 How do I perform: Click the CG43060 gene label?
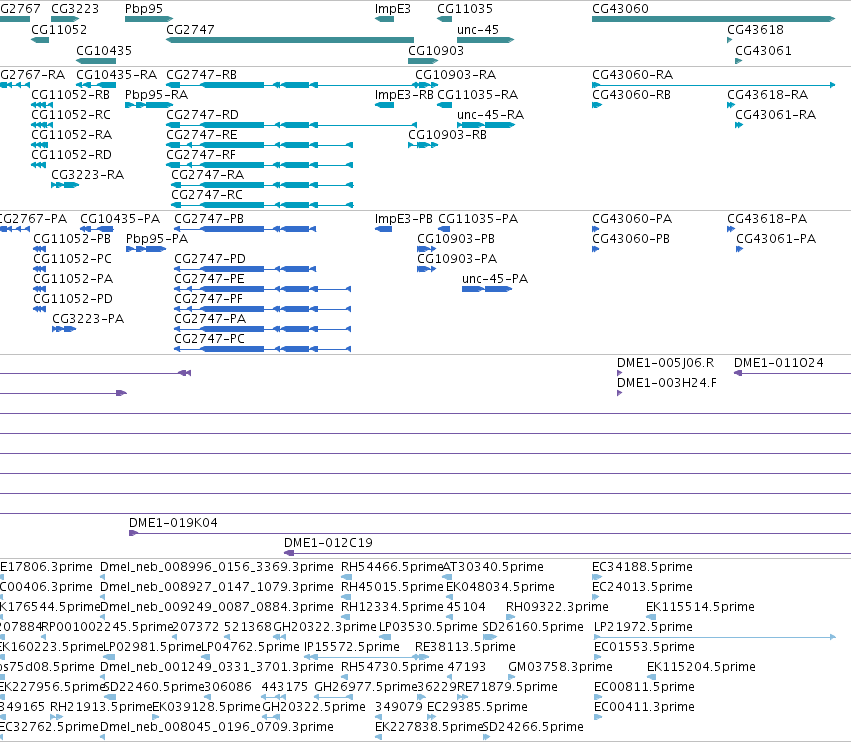[620, 9]
